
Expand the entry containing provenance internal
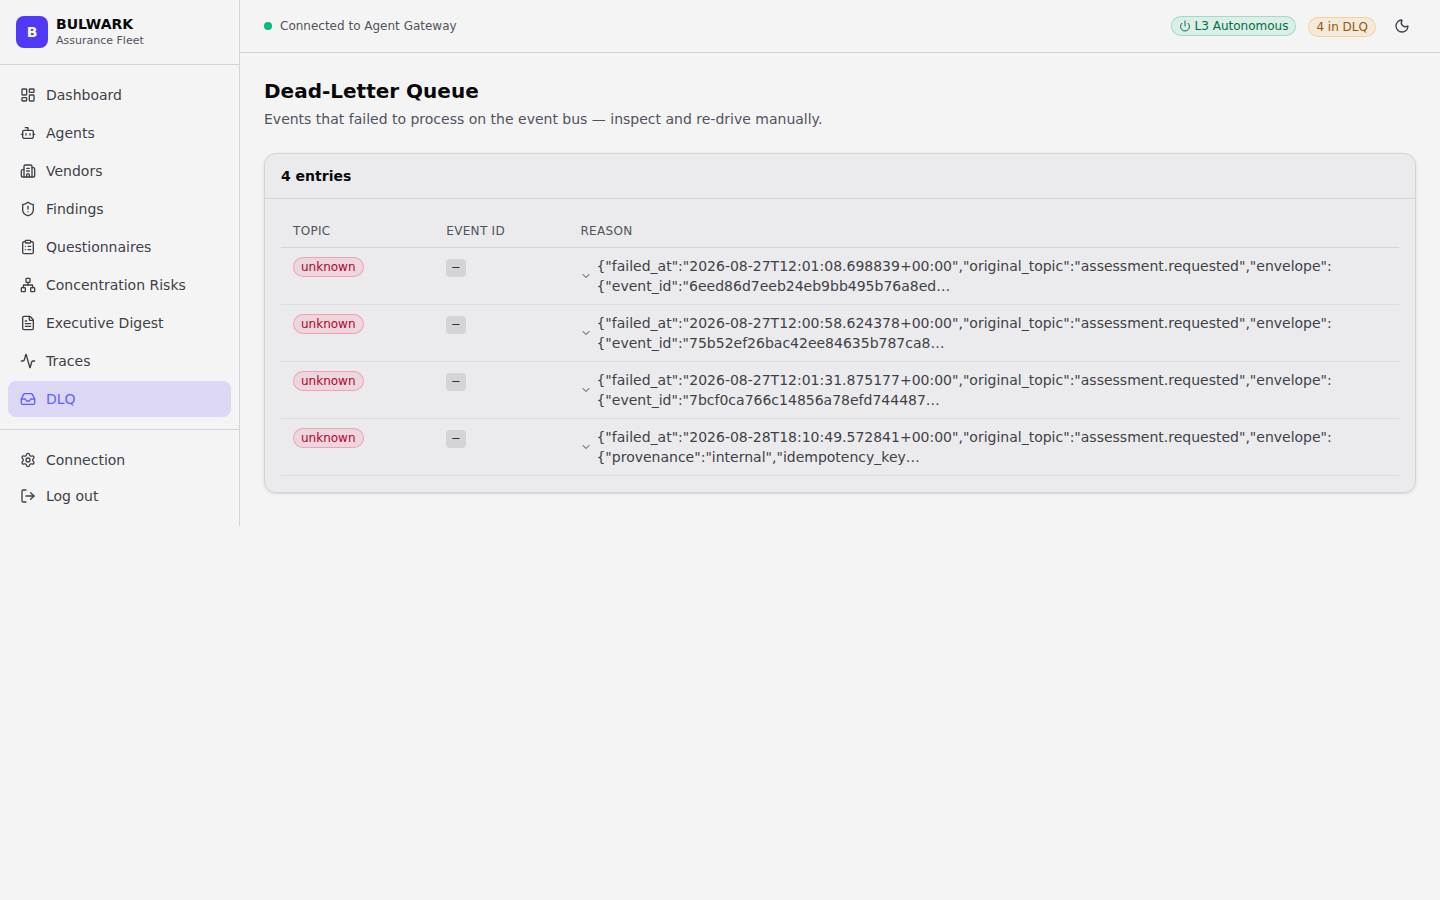[586, 447]
